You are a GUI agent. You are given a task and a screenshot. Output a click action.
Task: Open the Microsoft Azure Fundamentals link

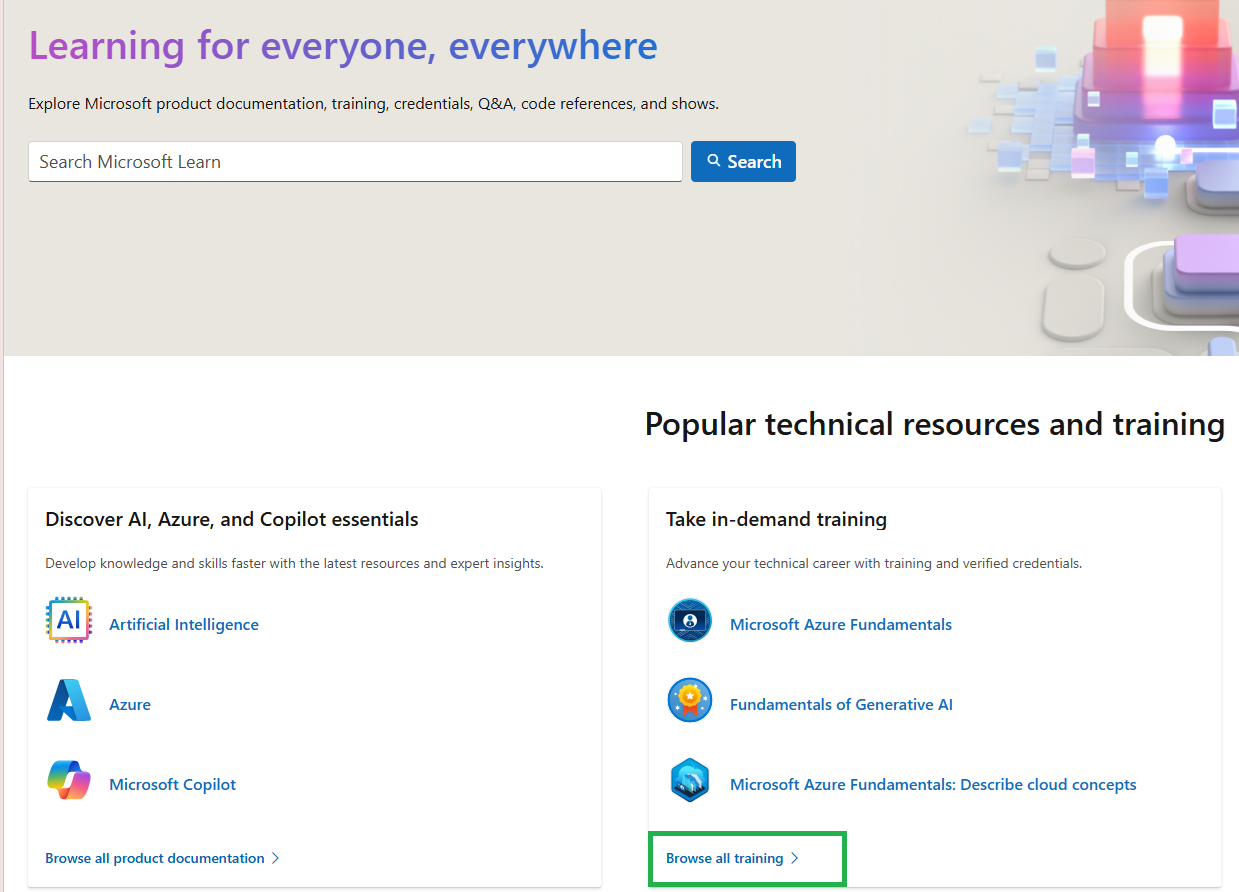tap(841, 624)
